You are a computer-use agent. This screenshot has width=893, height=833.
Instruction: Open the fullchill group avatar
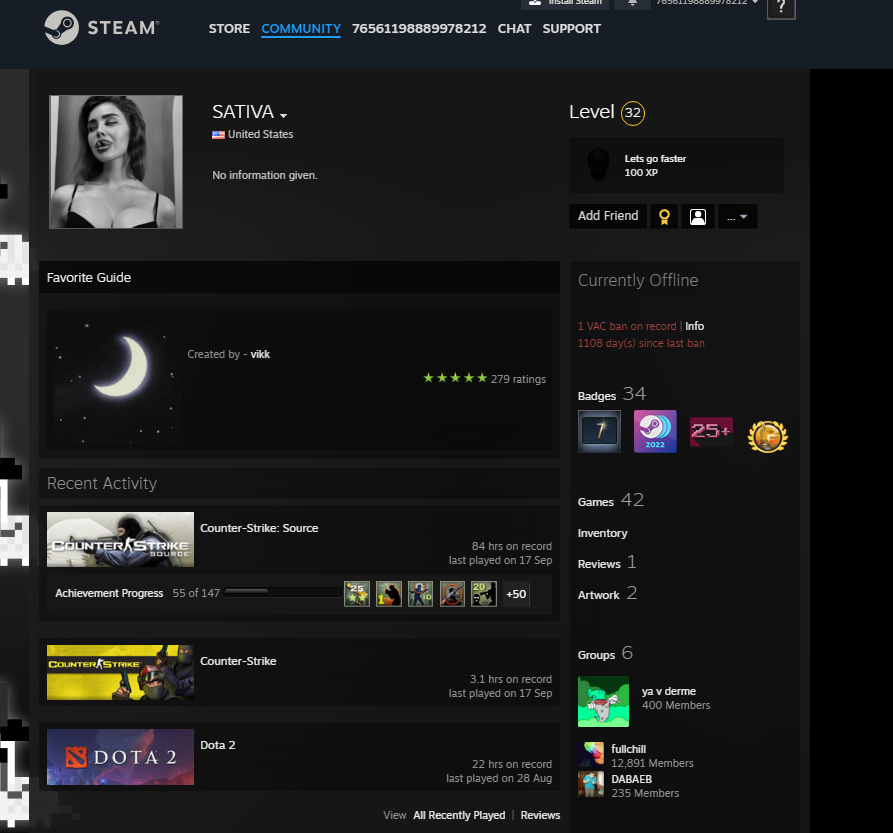591,754
